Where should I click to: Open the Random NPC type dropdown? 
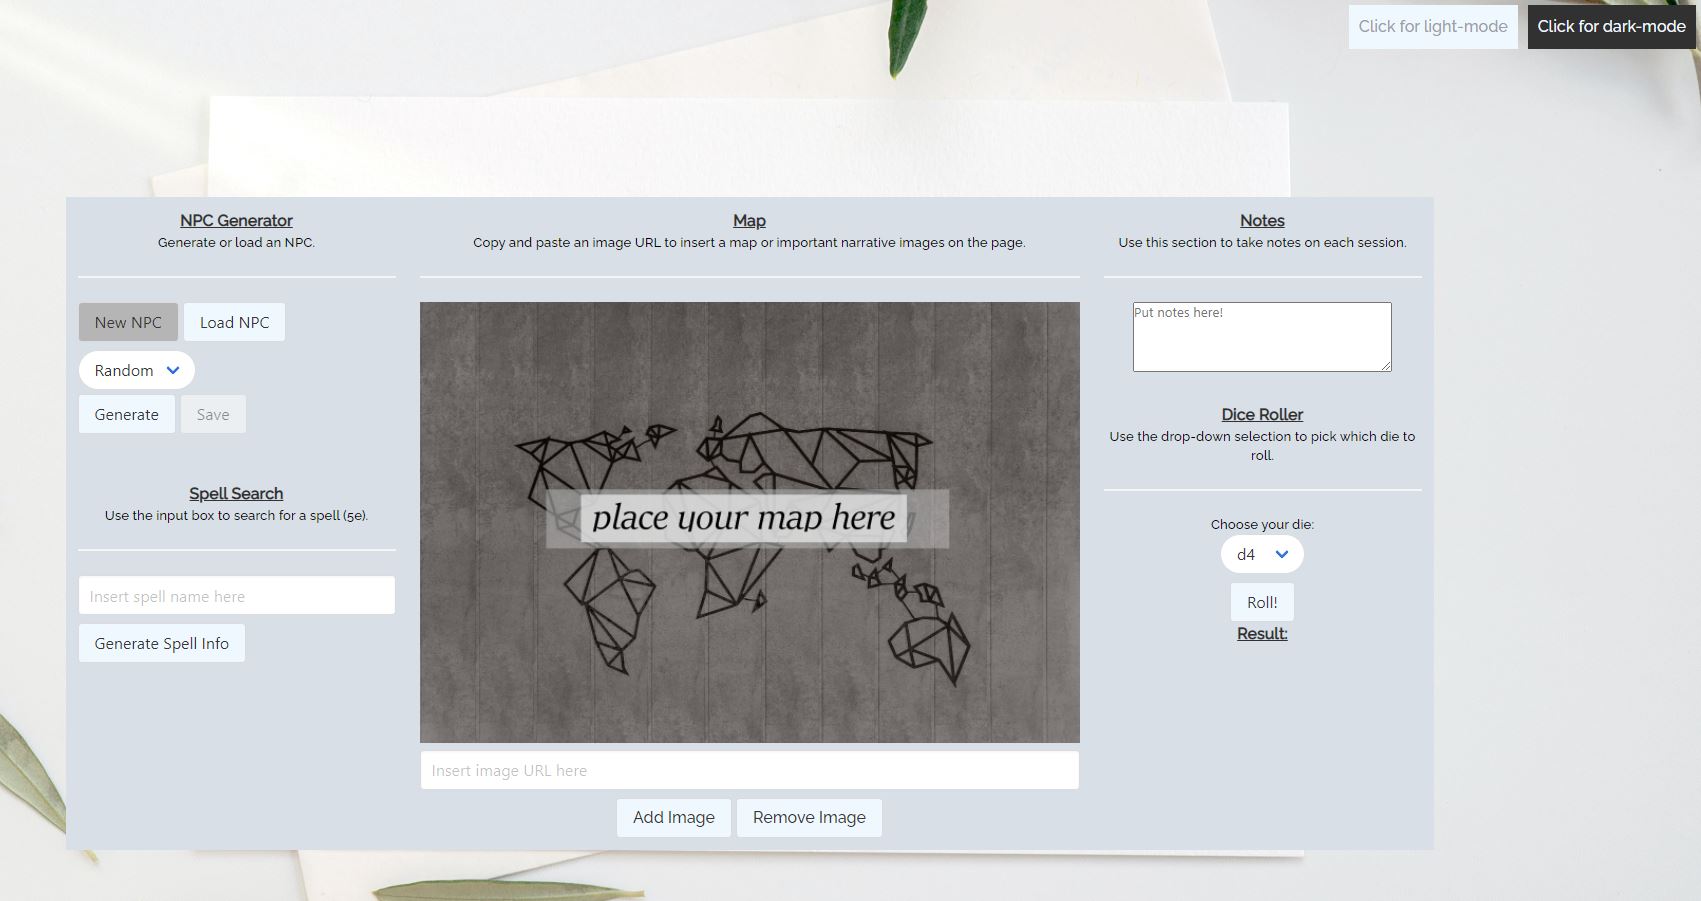click(136, 370)
